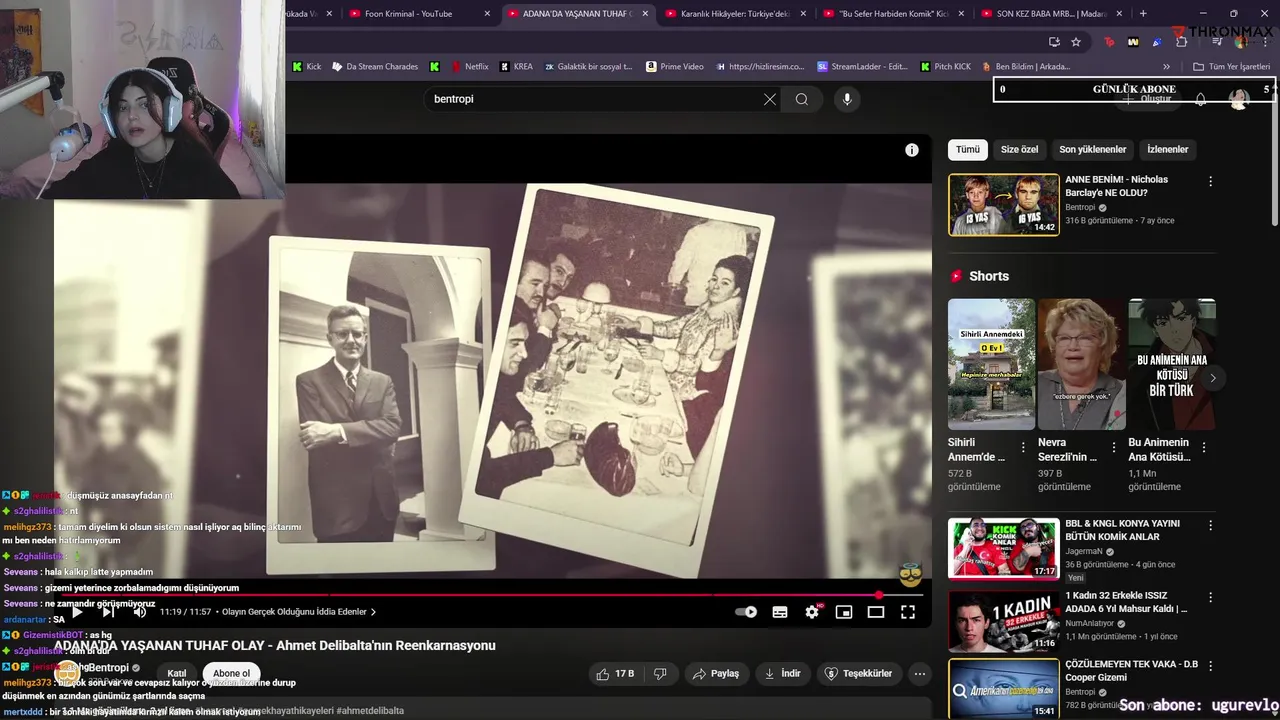The width and height of the screenshot is (1280, 720).
Task: Show hidden bookmarks with double chevron
Action: coord(1166,67)
